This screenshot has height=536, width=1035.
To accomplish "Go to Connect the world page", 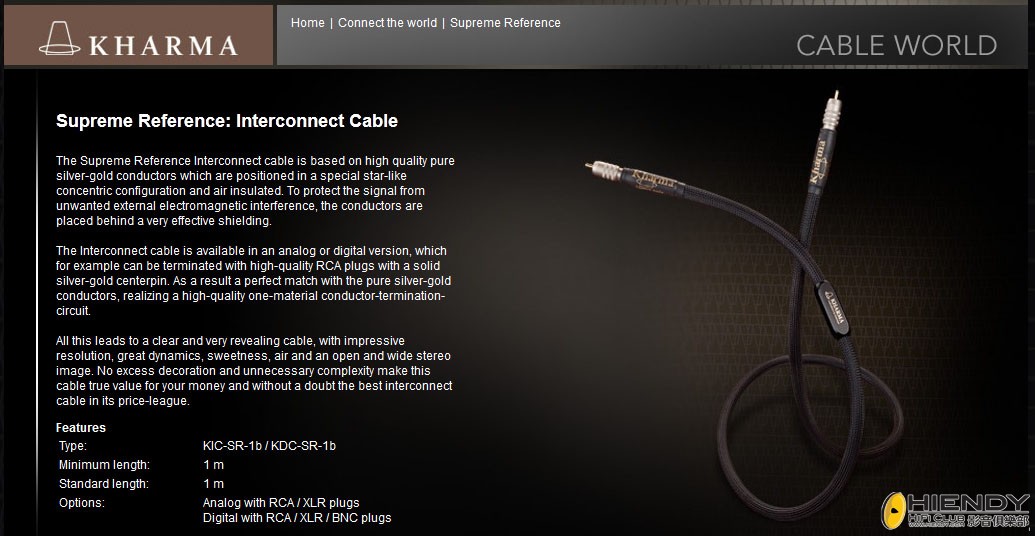I will click(x=387, y=22).
